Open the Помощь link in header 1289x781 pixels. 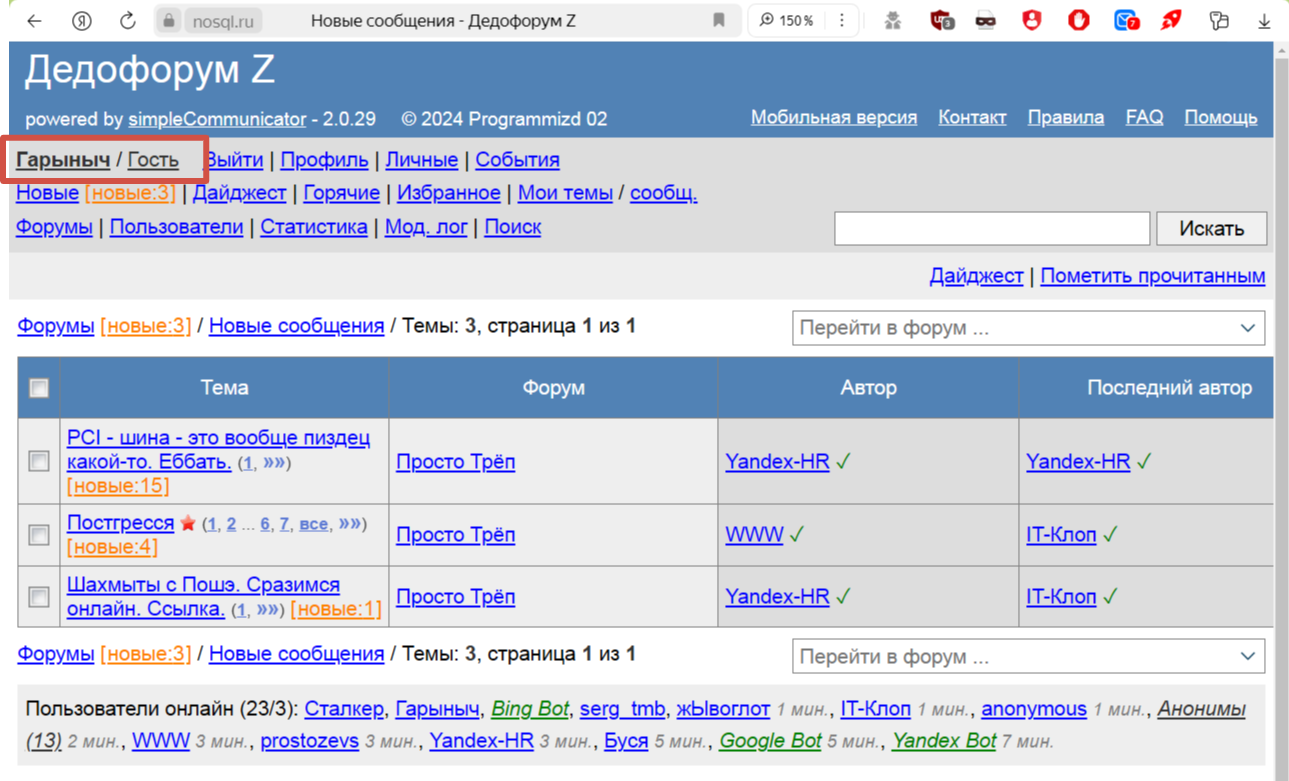click(1221, 117)
